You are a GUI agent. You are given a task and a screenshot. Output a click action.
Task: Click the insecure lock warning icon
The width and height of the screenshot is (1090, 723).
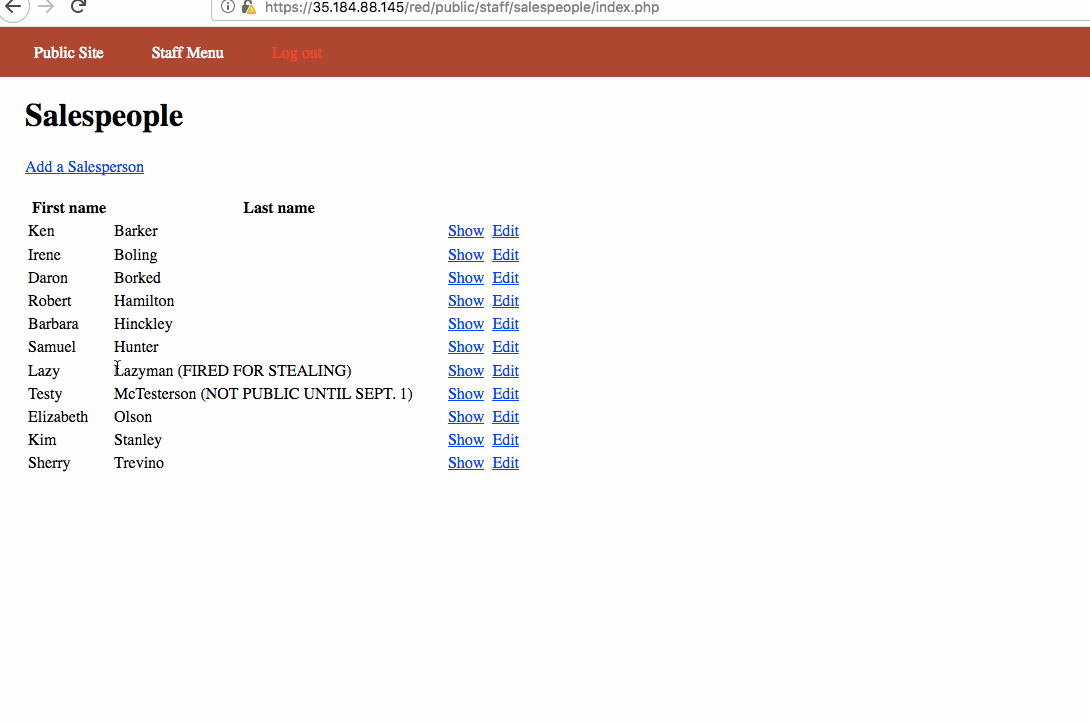pos(248,7)
